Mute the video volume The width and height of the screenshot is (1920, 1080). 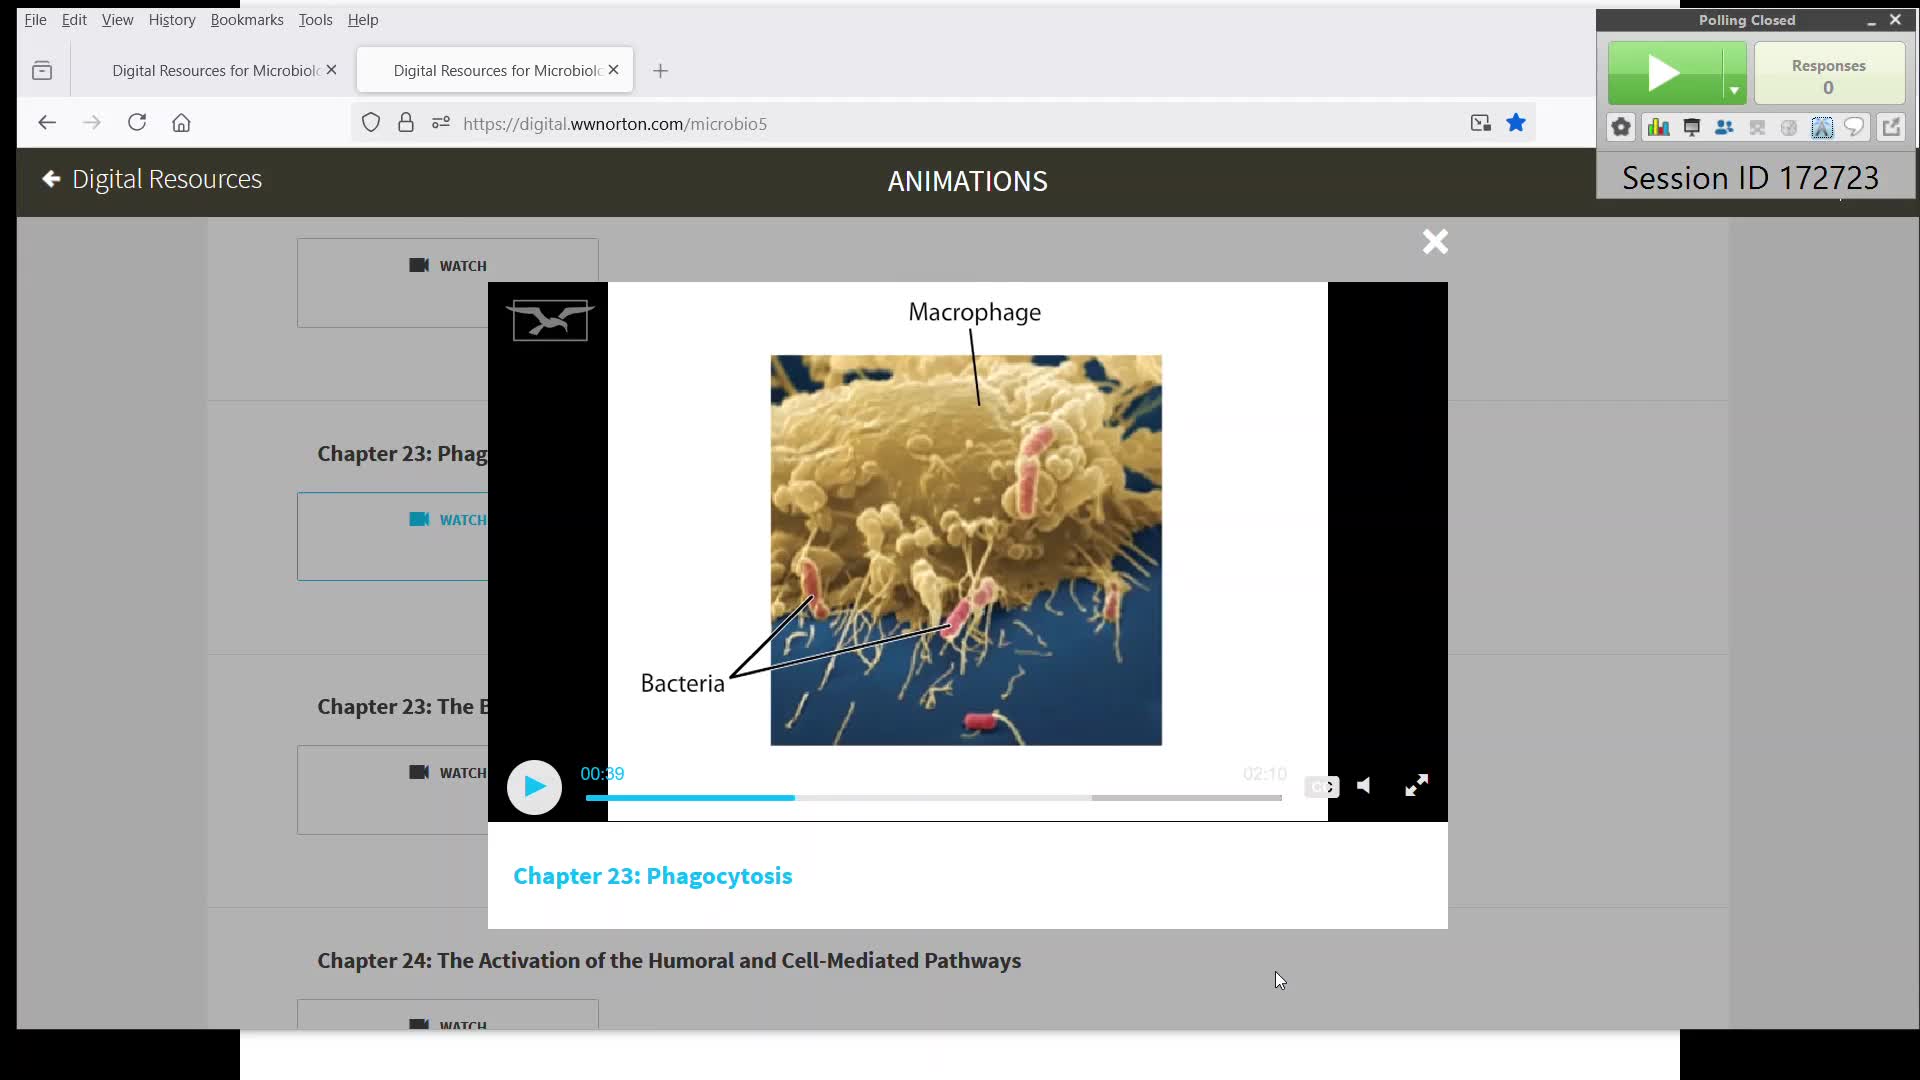(x=1364, y=786)
